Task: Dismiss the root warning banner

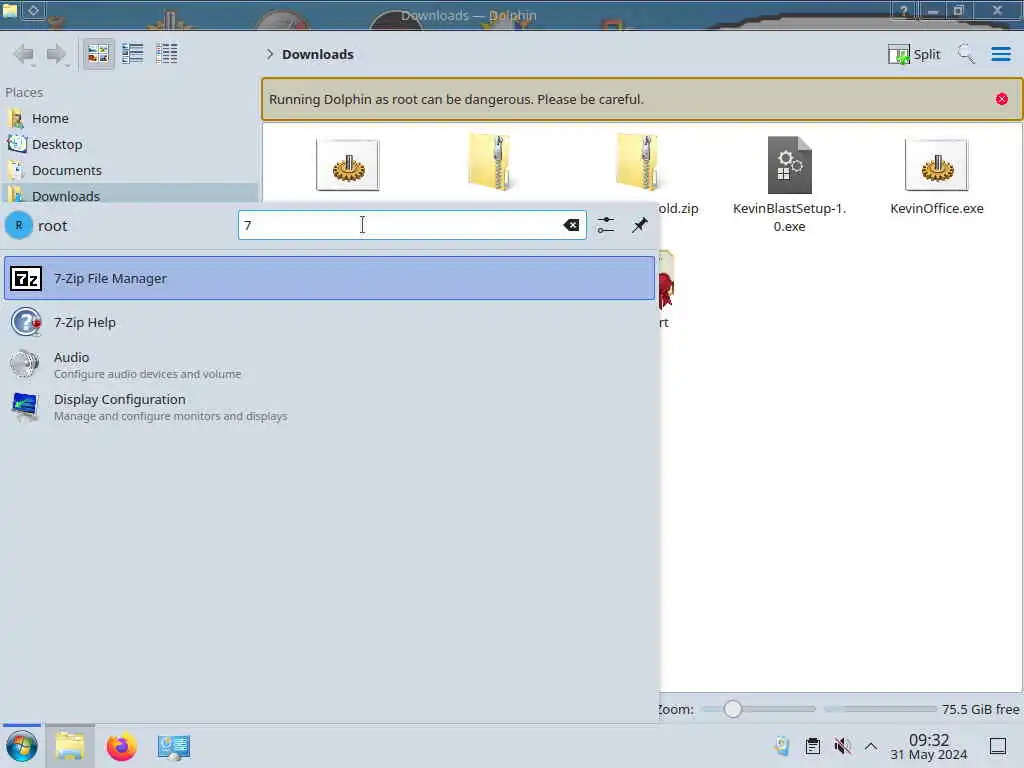Action: pyautogui.click(x=1001, y=99)
